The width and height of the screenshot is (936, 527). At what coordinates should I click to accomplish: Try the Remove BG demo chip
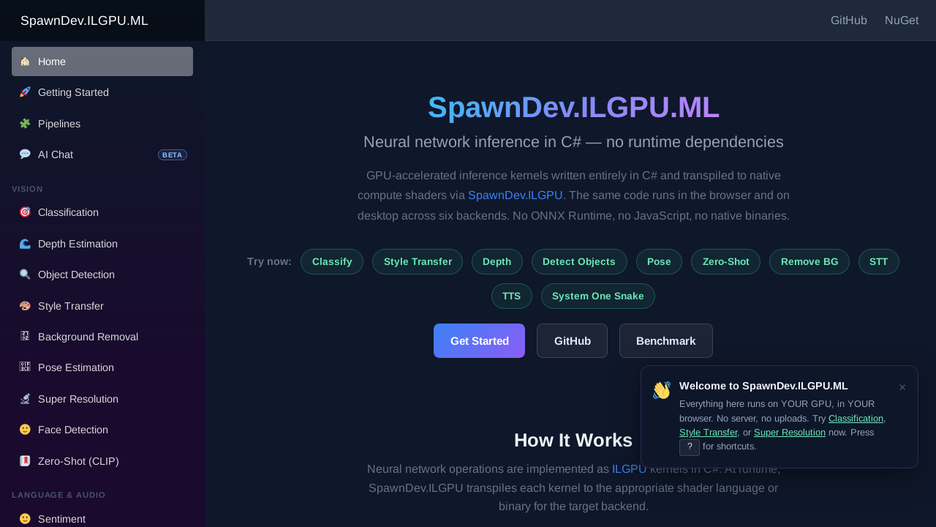point(809,261)
